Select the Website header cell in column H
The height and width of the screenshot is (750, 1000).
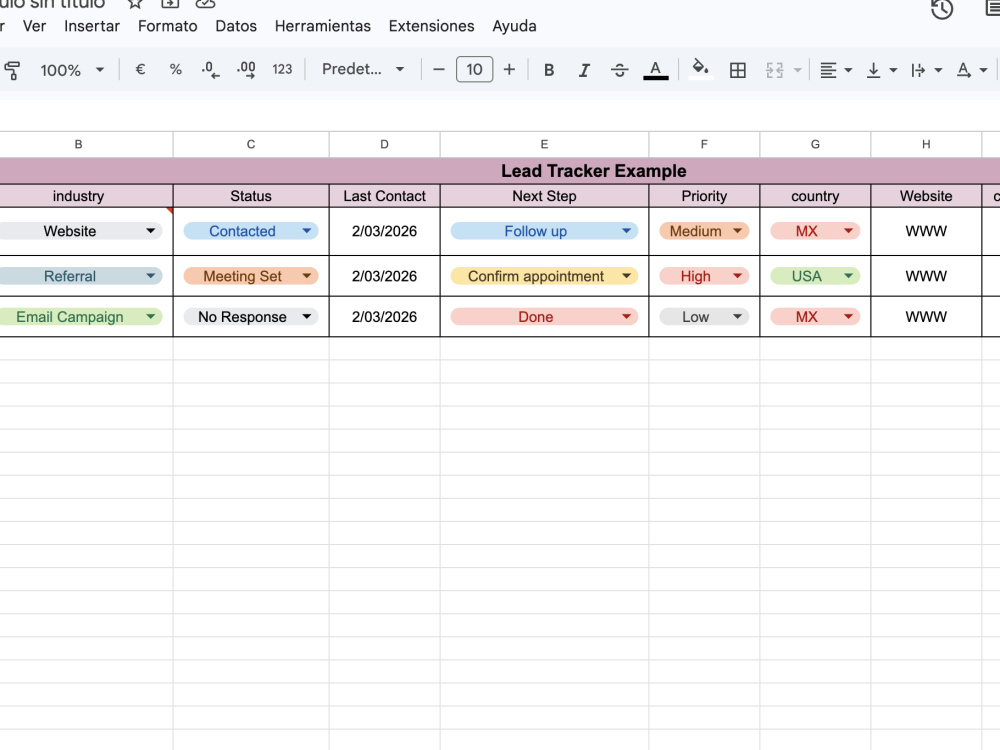pyautogui.click(x=926, y=196)
